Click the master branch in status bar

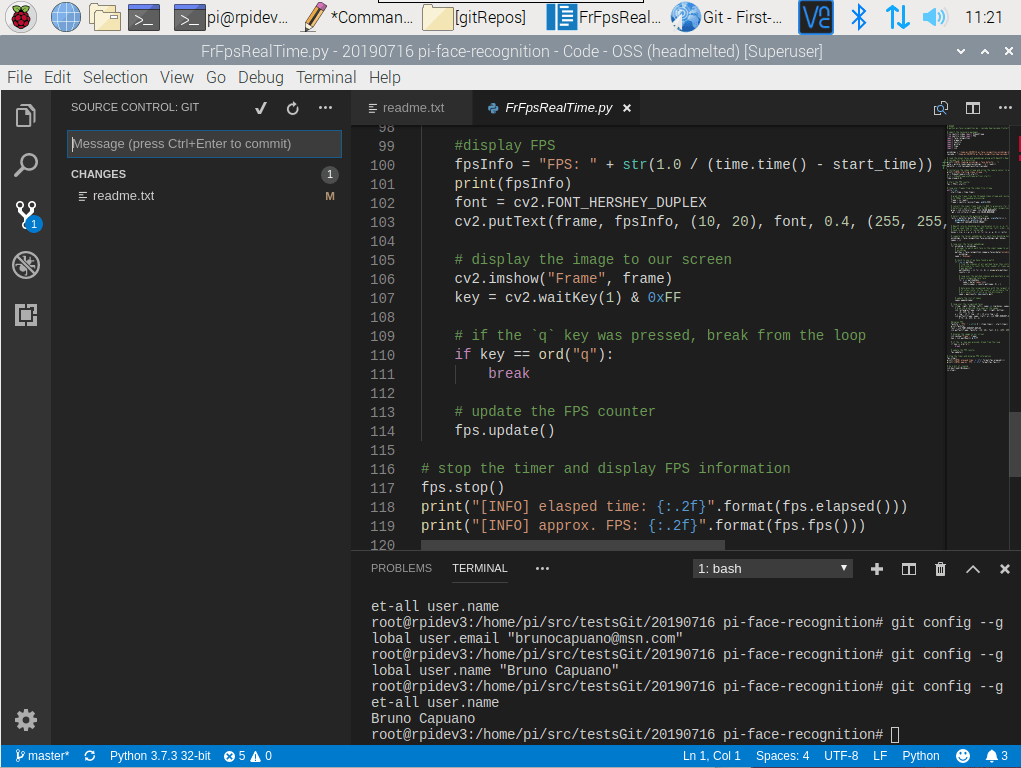tap(42, 756)
